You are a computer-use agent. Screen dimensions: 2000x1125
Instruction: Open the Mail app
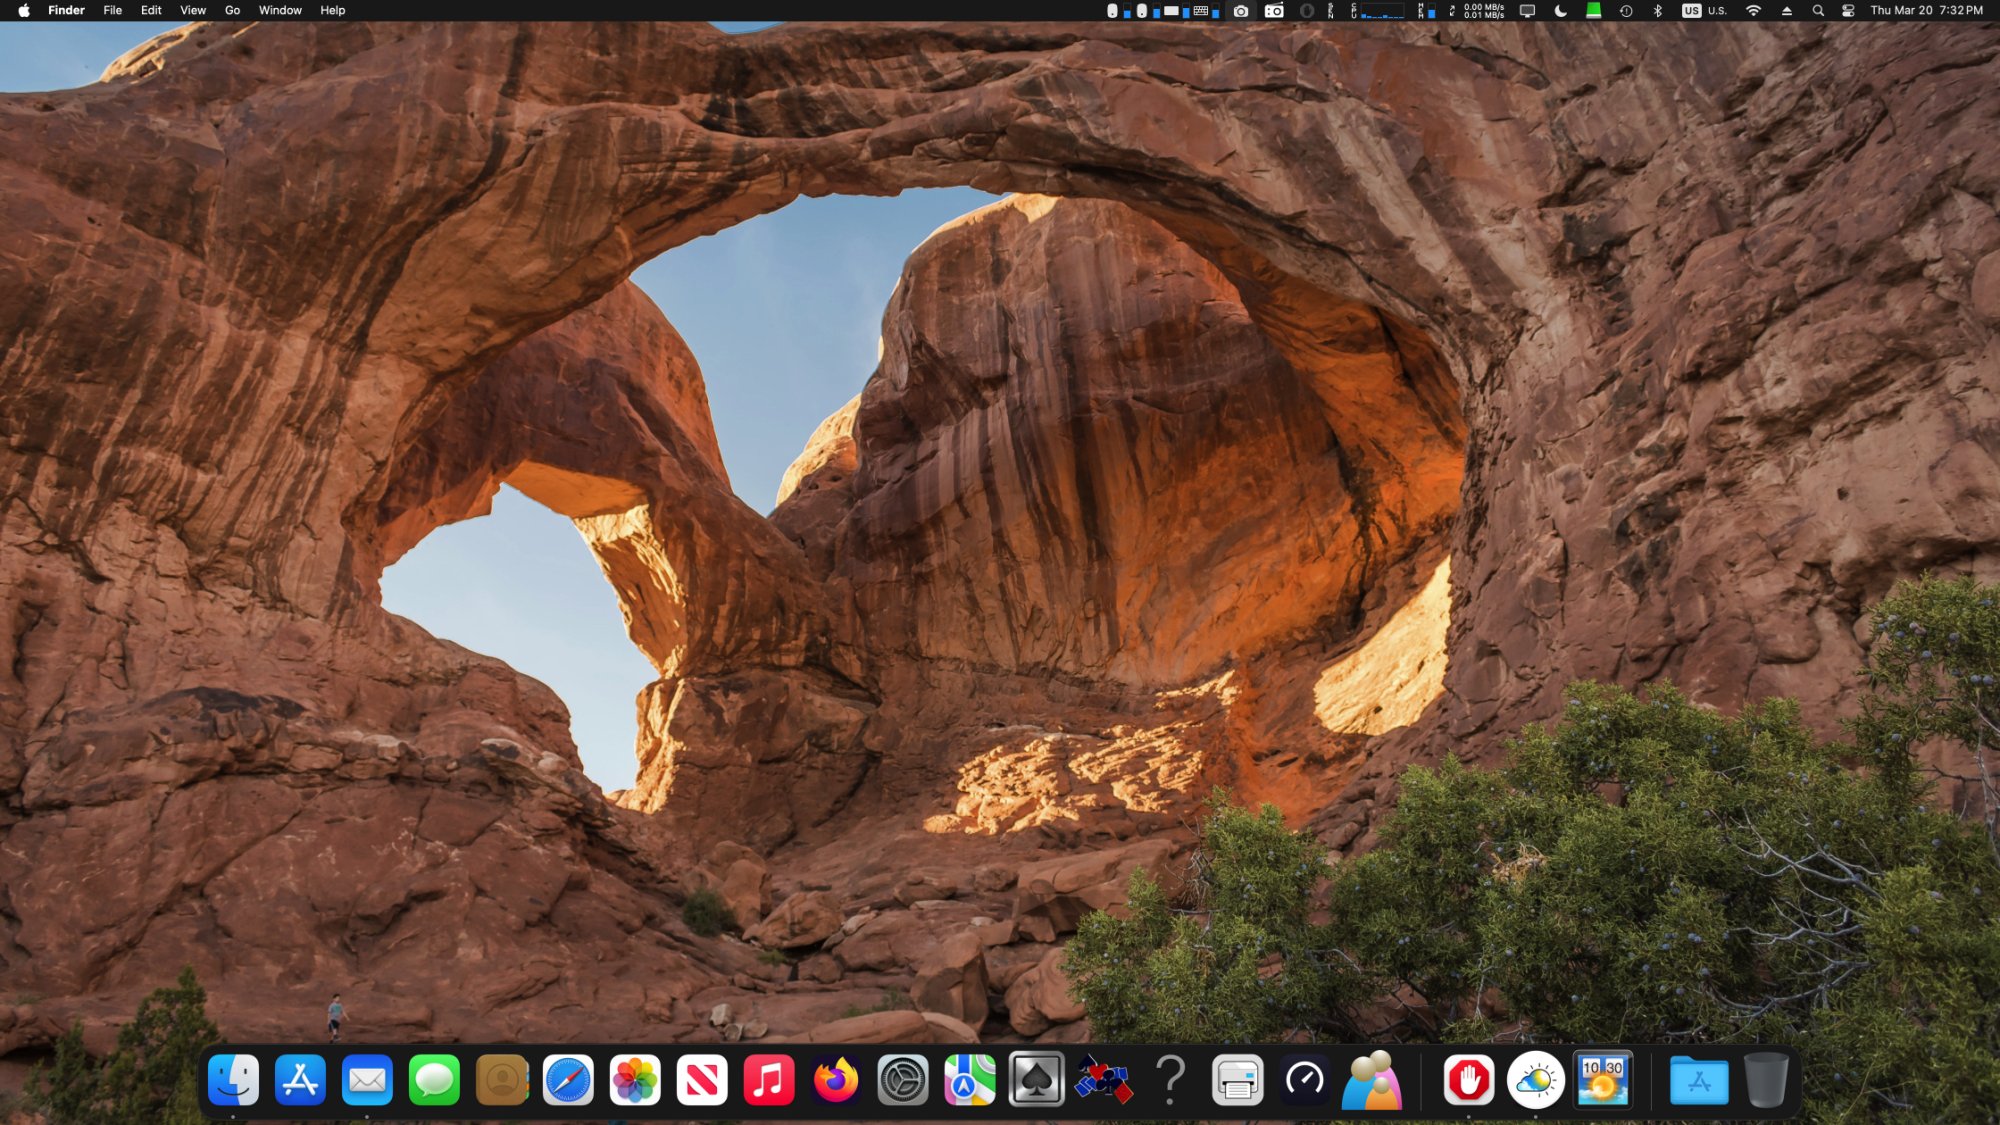(x=367, y=1080)
